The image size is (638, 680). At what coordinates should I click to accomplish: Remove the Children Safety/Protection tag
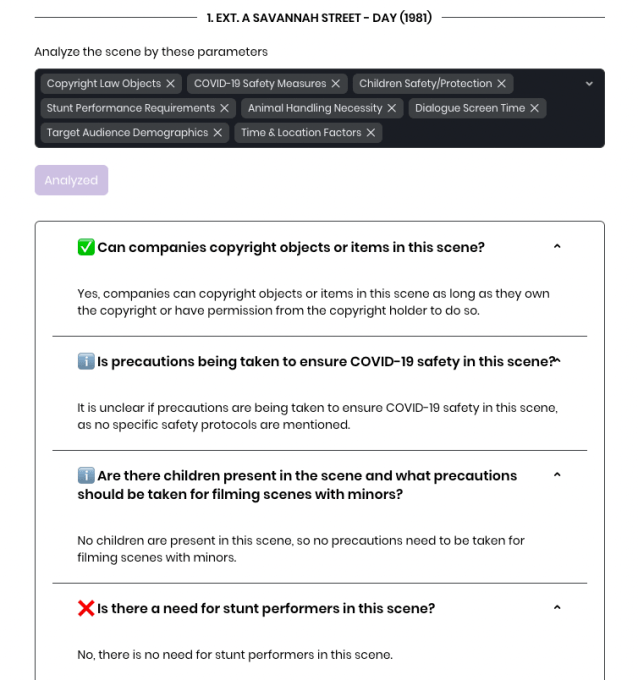(502, 84)
